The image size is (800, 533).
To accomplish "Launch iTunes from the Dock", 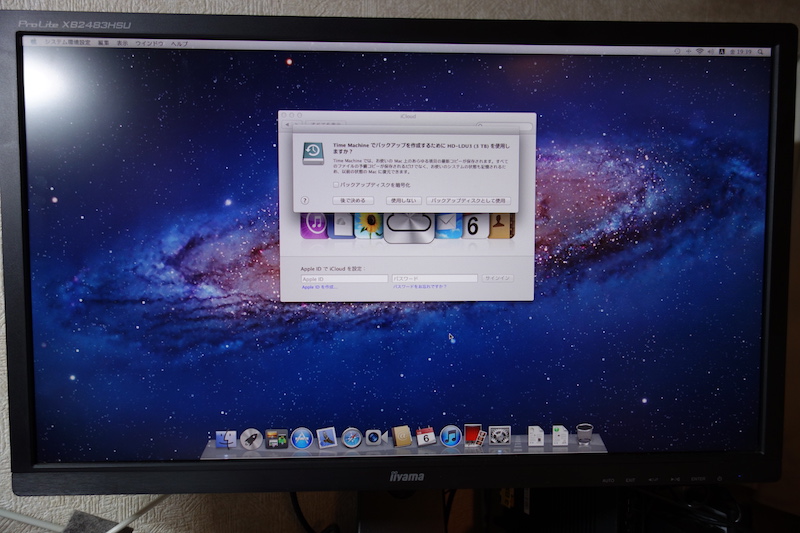I will pos(451,436).
